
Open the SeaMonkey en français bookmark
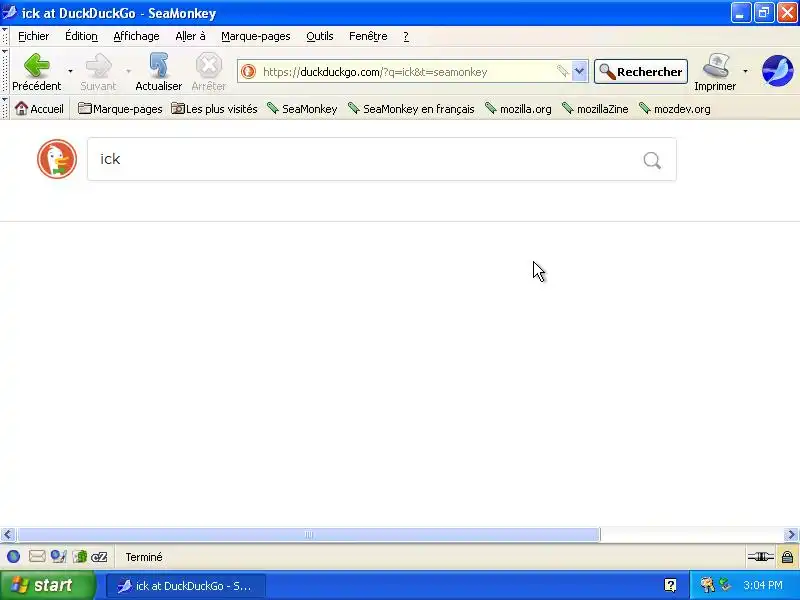[411, 109]
